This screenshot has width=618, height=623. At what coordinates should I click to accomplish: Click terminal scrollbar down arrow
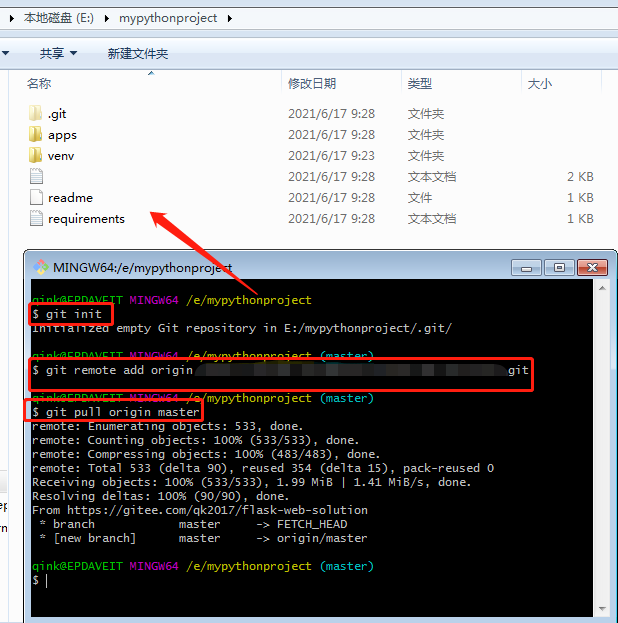[x=602, y=609]
